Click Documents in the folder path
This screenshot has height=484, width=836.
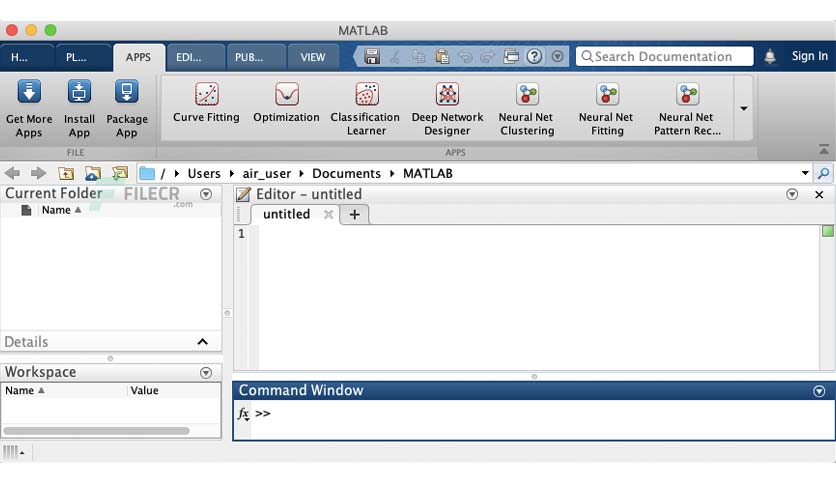[x=347, y=173]
